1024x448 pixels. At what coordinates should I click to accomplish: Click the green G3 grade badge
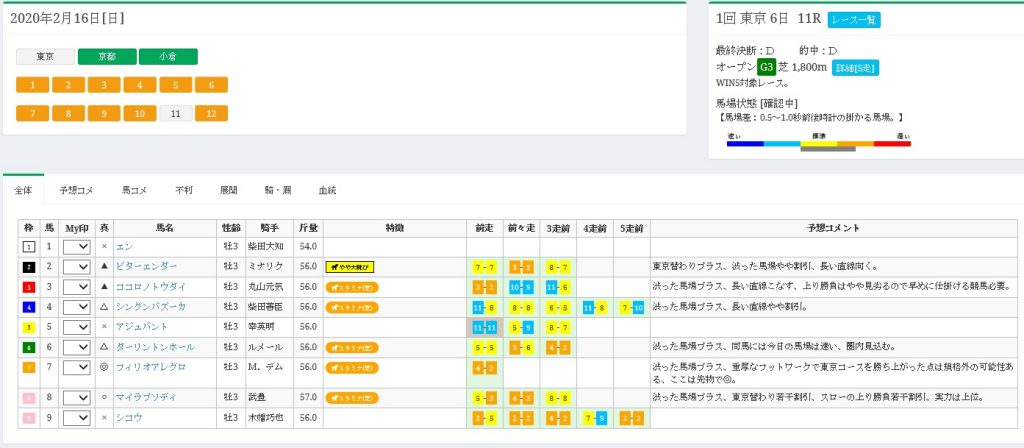point(766,67)
